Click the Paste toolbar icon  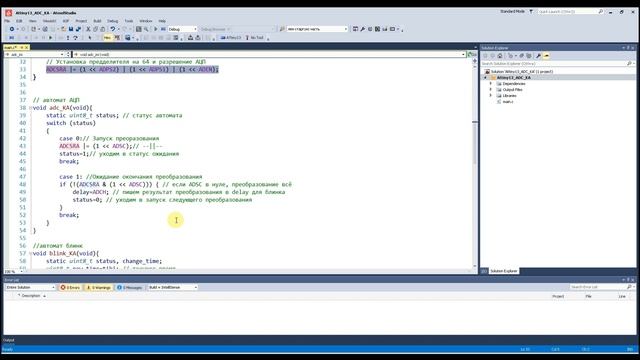[102, 29]
